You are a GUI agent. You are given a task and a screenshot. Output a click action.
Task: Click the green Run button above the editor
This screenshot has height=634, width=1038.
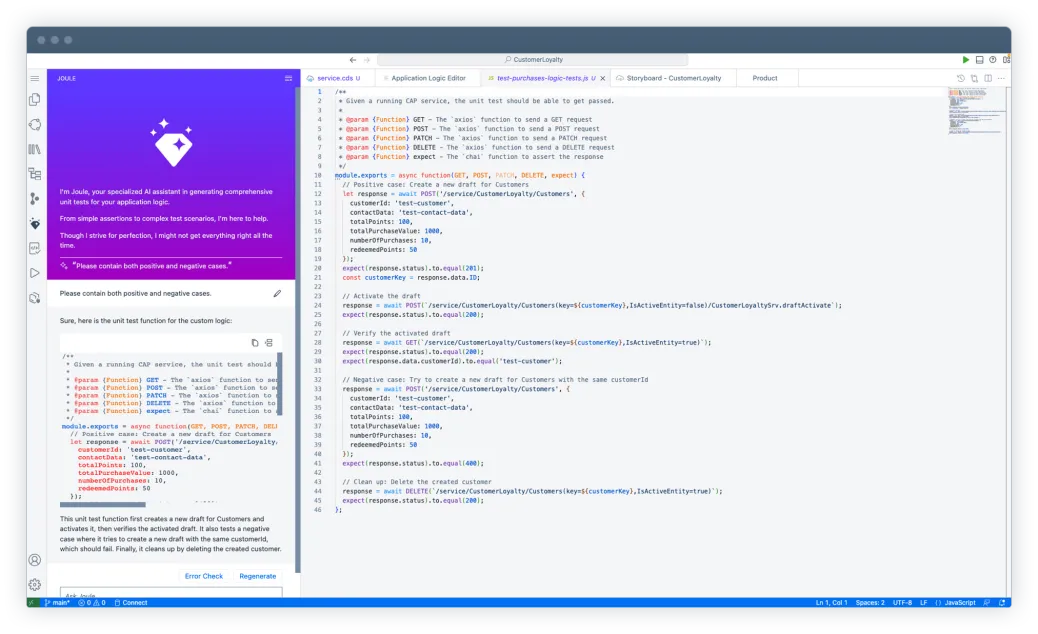point(965,59)
